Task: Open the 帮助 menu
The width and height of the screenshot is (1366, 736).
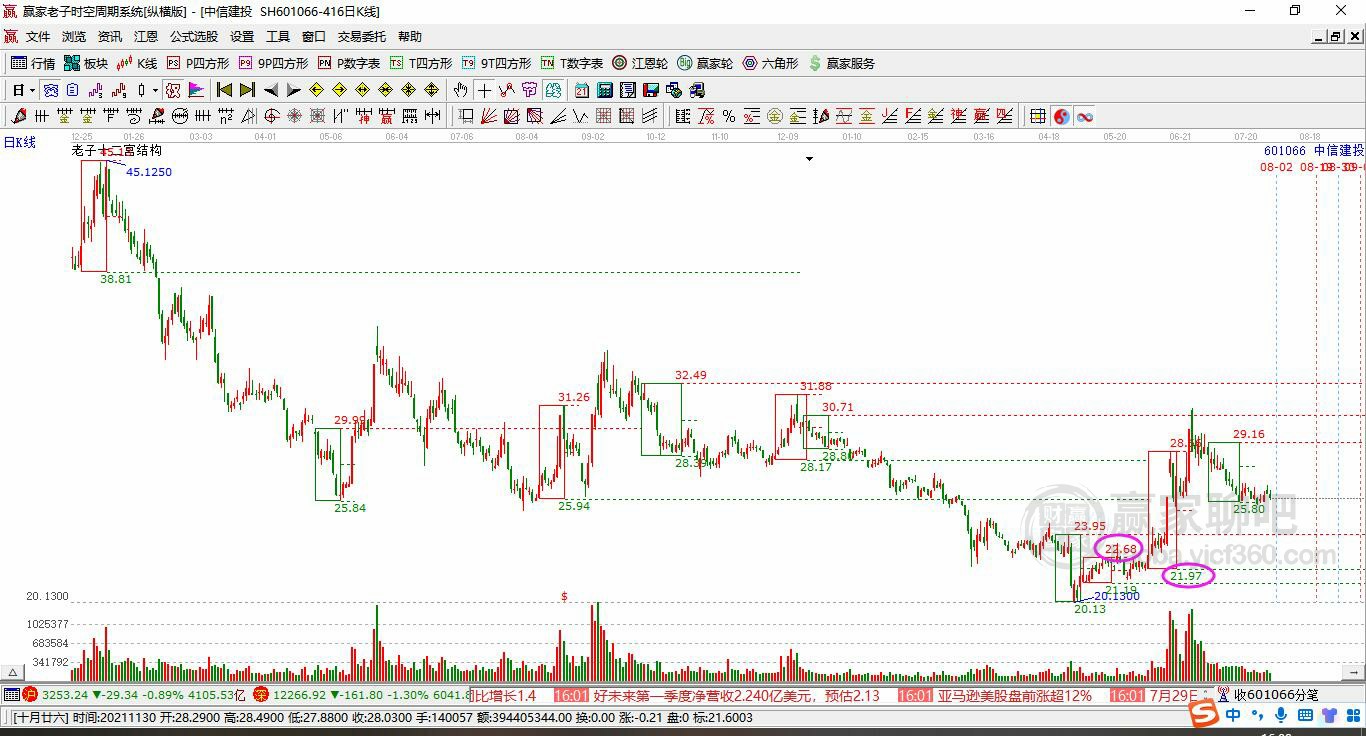Action: coord(410,37)
